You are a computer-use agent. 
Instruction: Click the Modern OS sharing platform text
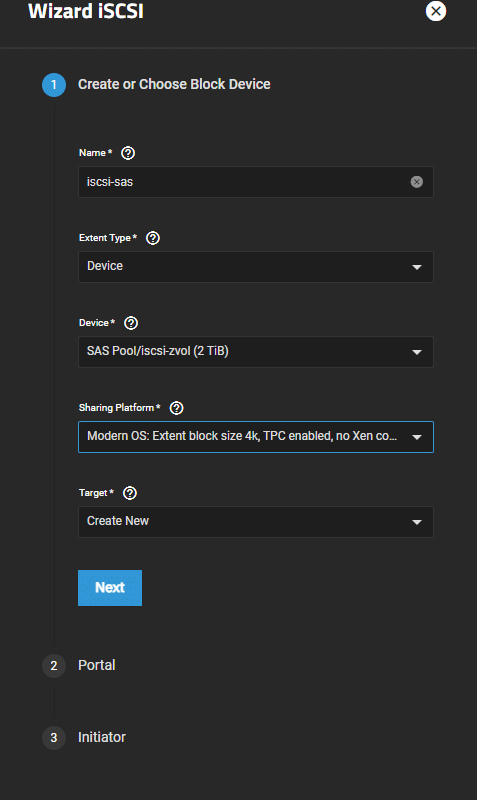pos(242,436)
